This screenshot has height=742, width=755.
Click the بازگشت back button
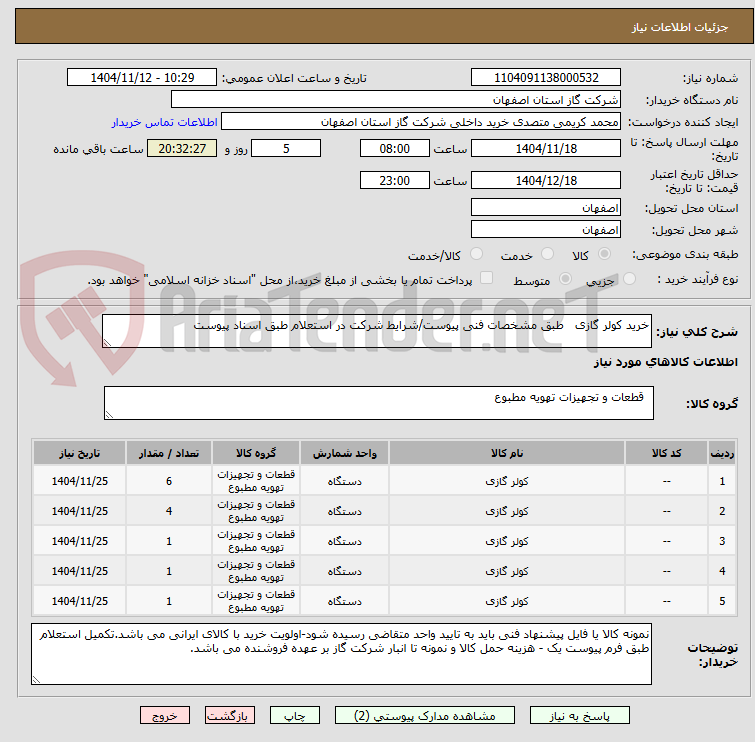point(230,716)
